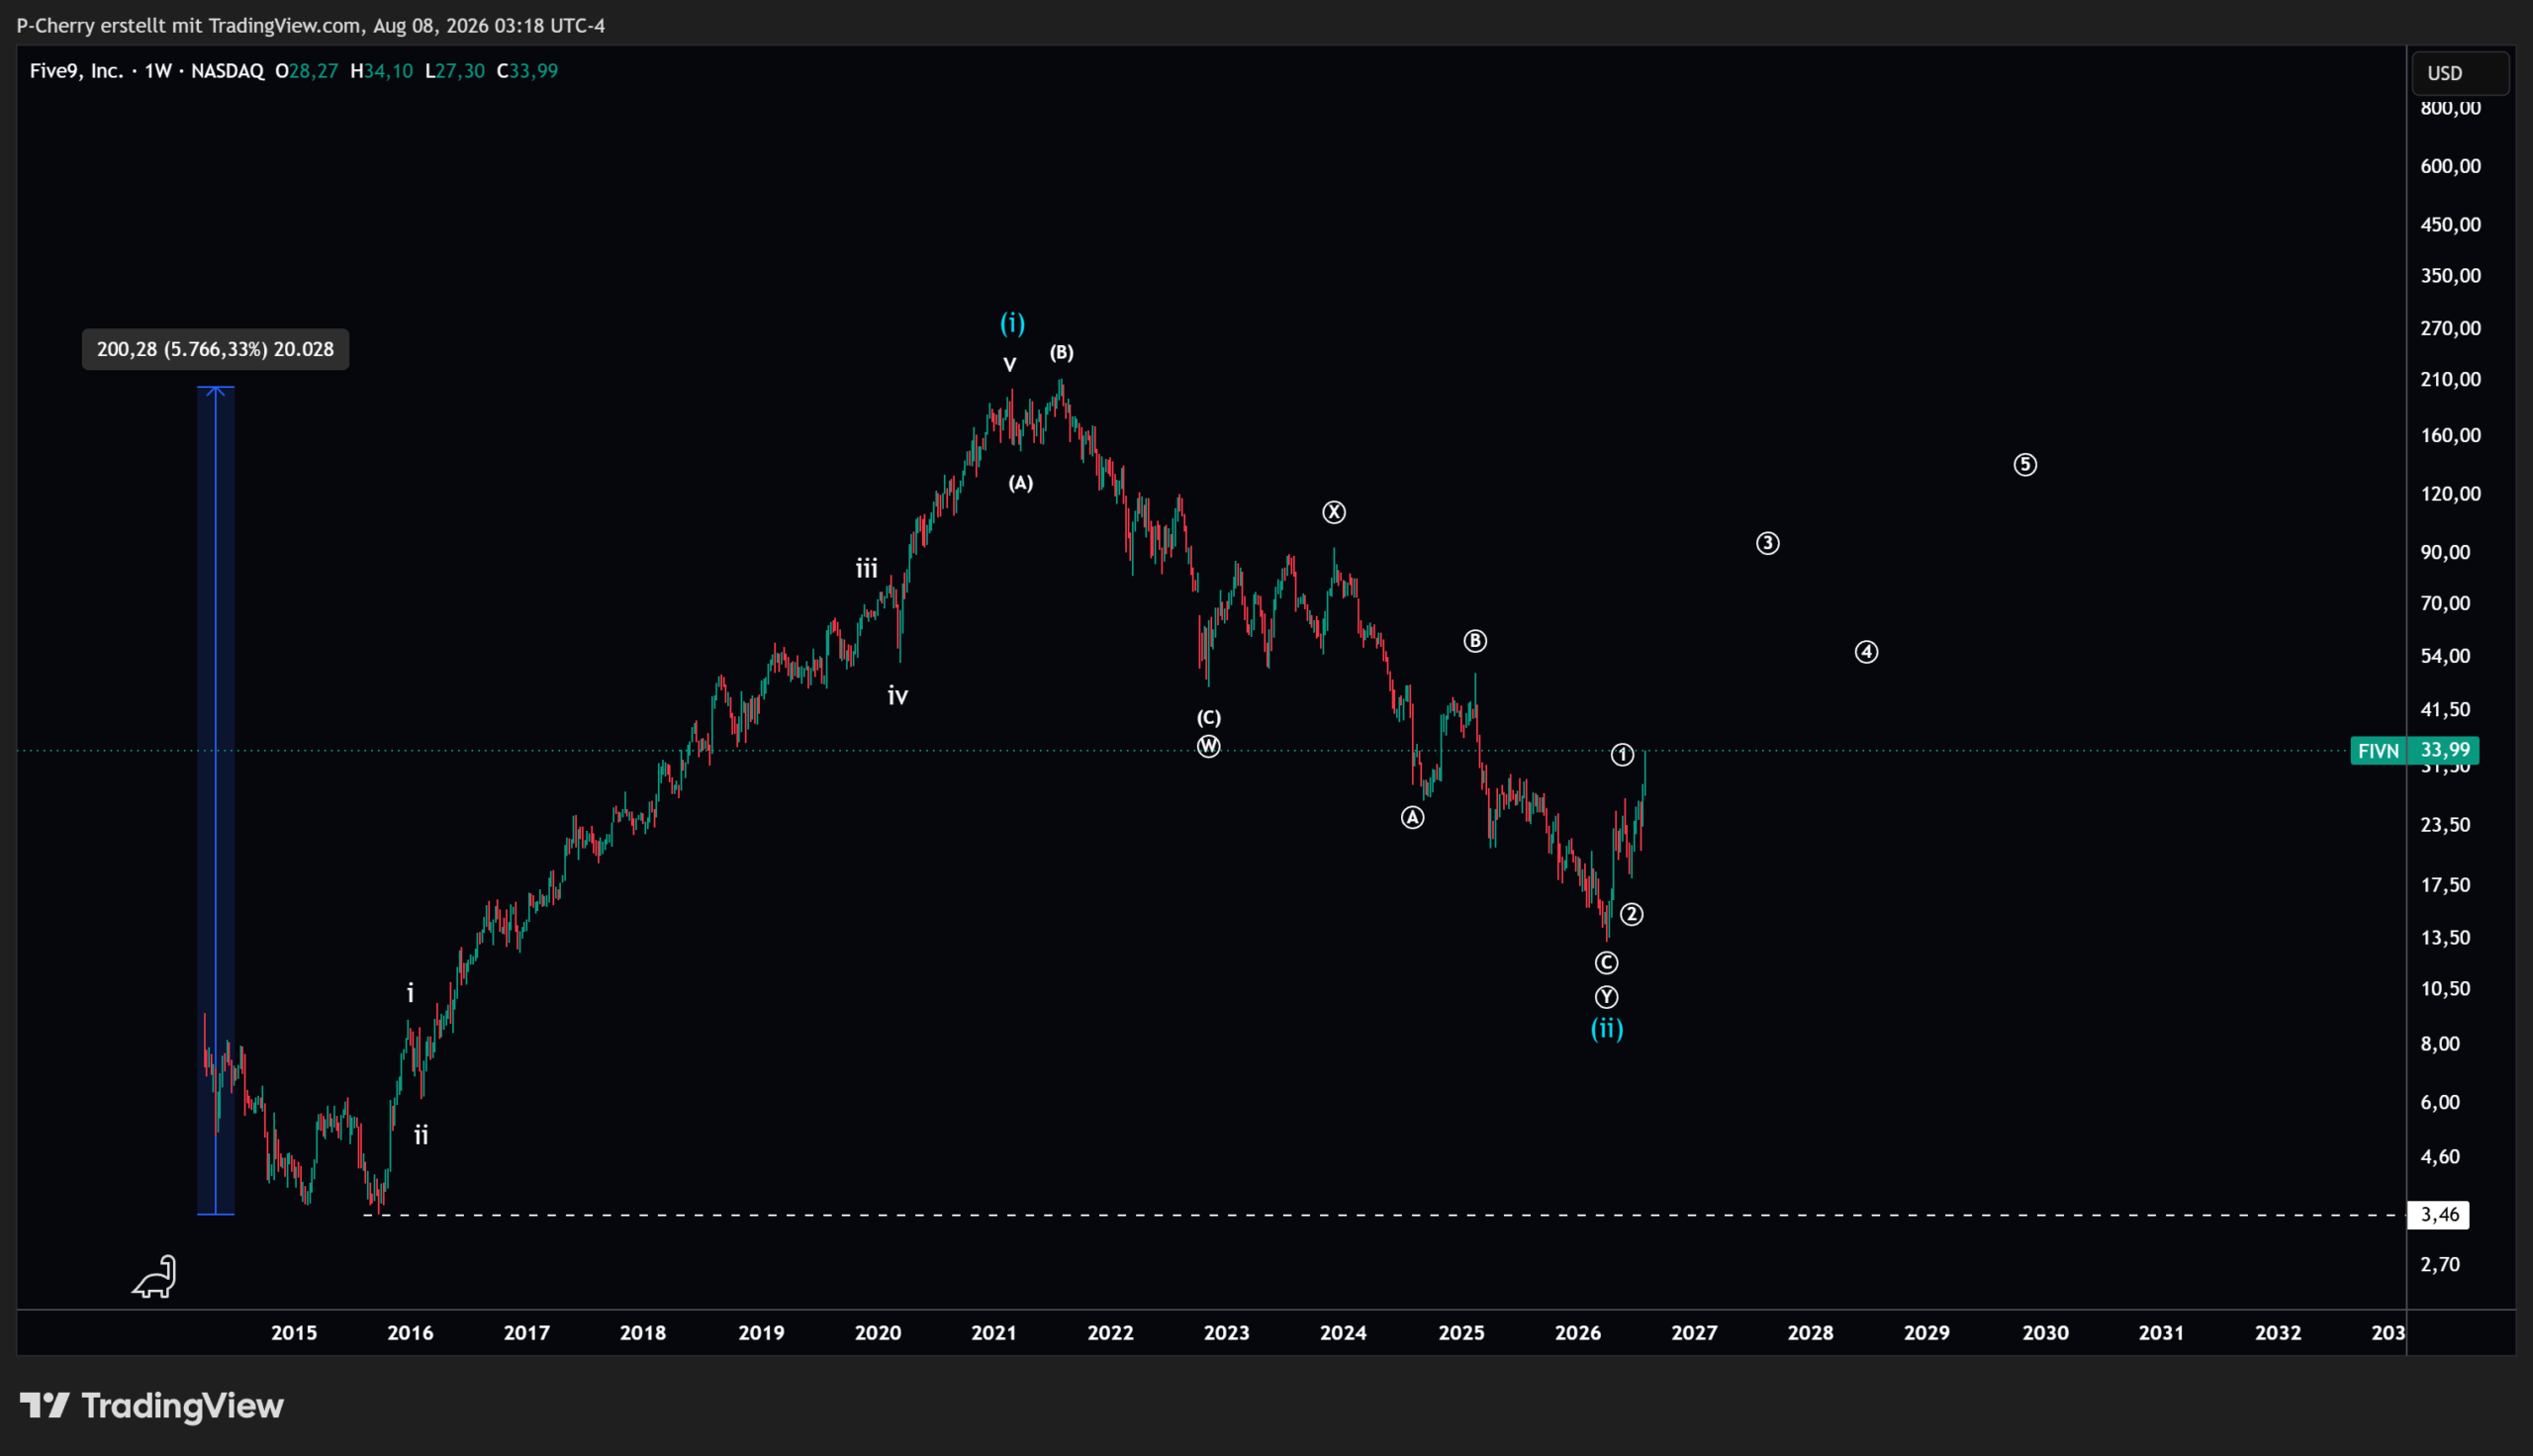Click the measurement label 200,28 (5.766,33%)
Image resolution: width=2533 pixels, height=1456 pixels.
pyautogui.click(x=215, y=349)
